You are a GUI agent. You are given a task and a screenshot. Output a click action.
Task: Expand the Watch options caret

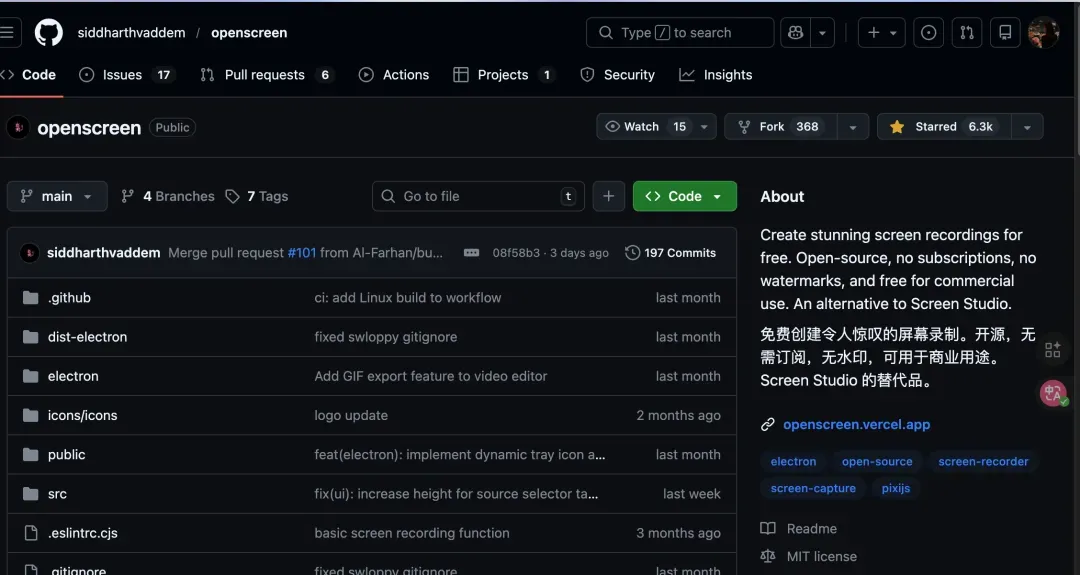coord(704,127)
